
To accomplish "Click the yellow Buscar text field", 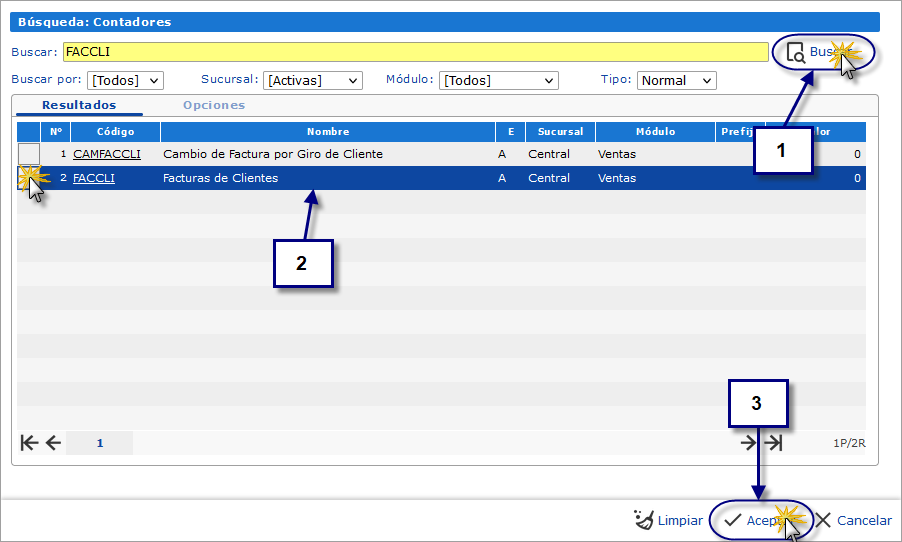I will point(415,52).
